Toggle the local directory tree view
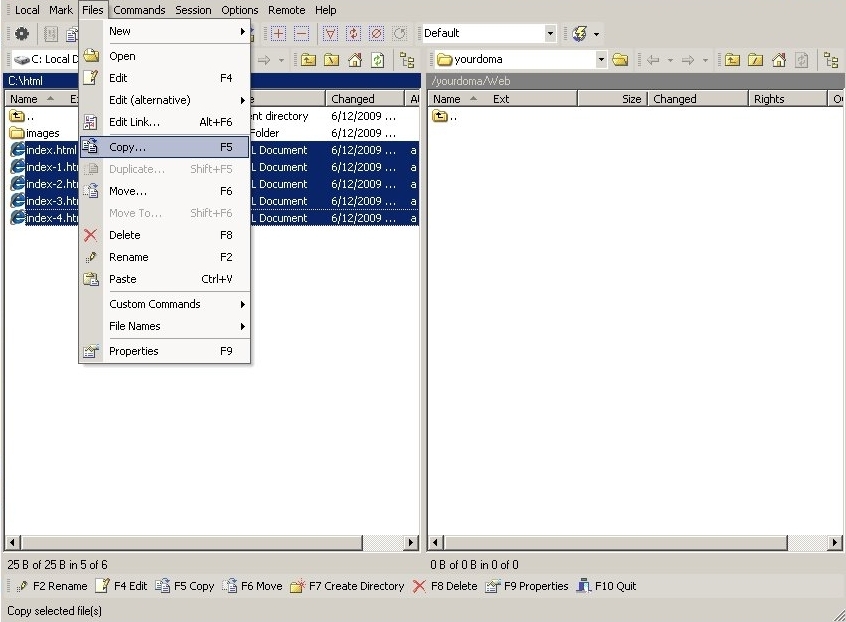Image resolution: width=846 pixels, height=622 pixels. point(406,60)
